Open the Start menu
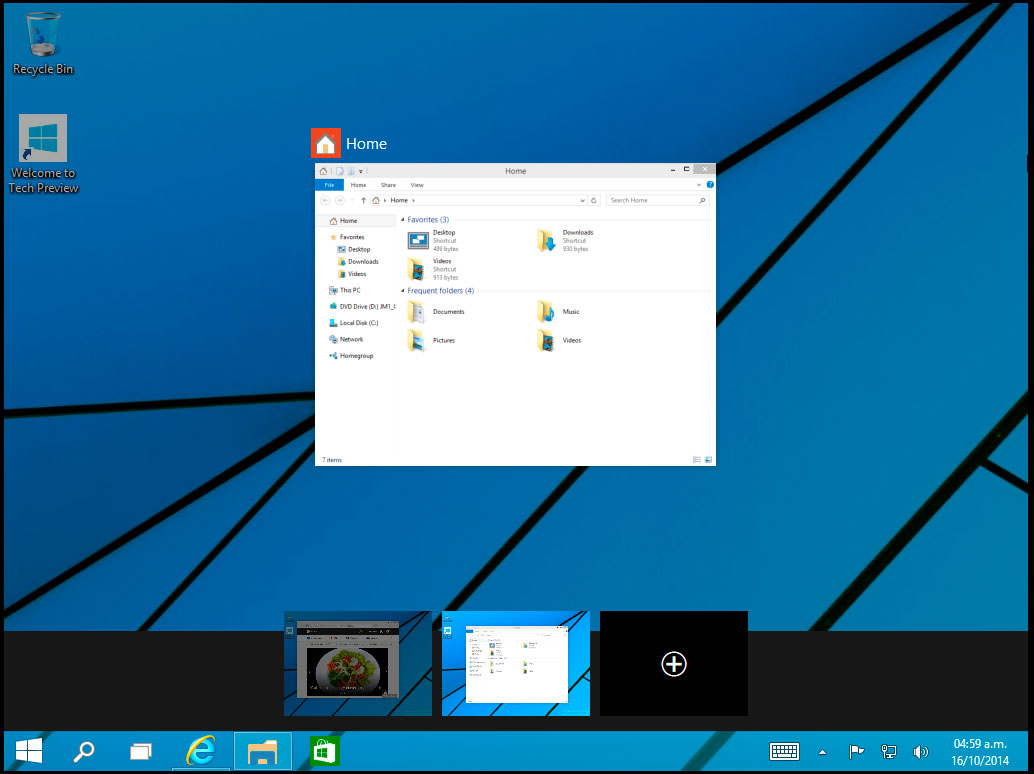1034x774 pixels. [28, 751]
